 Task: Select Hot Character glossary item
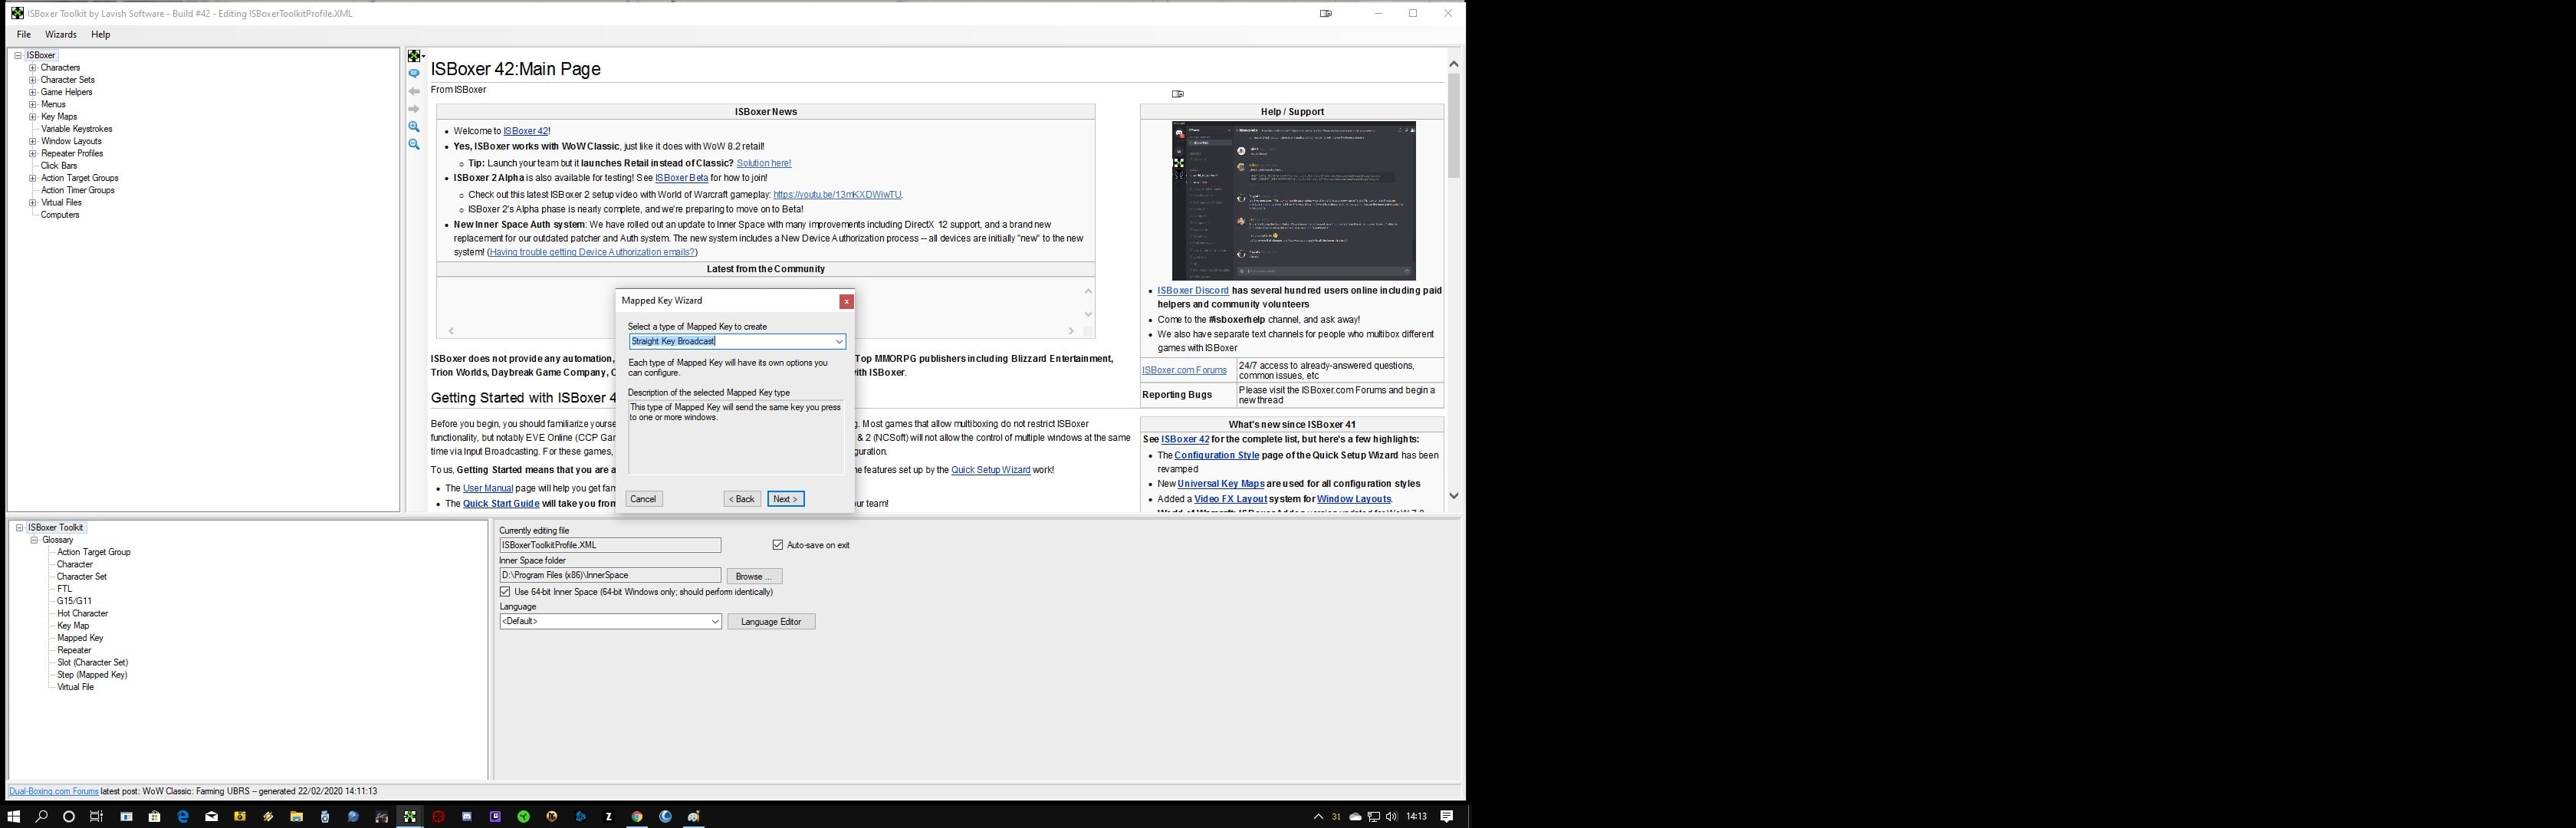pos(83,614)
